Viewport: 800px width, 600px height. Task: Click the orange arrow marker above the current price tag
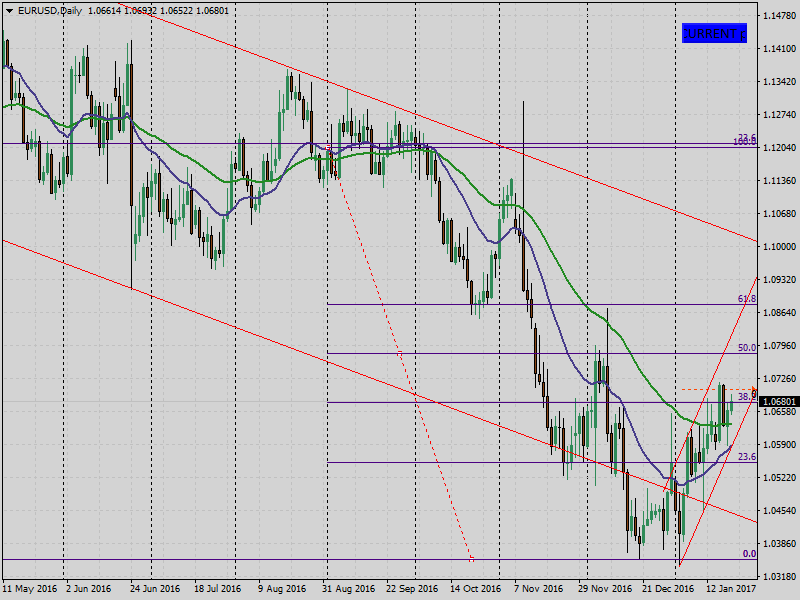pos(754,391)
